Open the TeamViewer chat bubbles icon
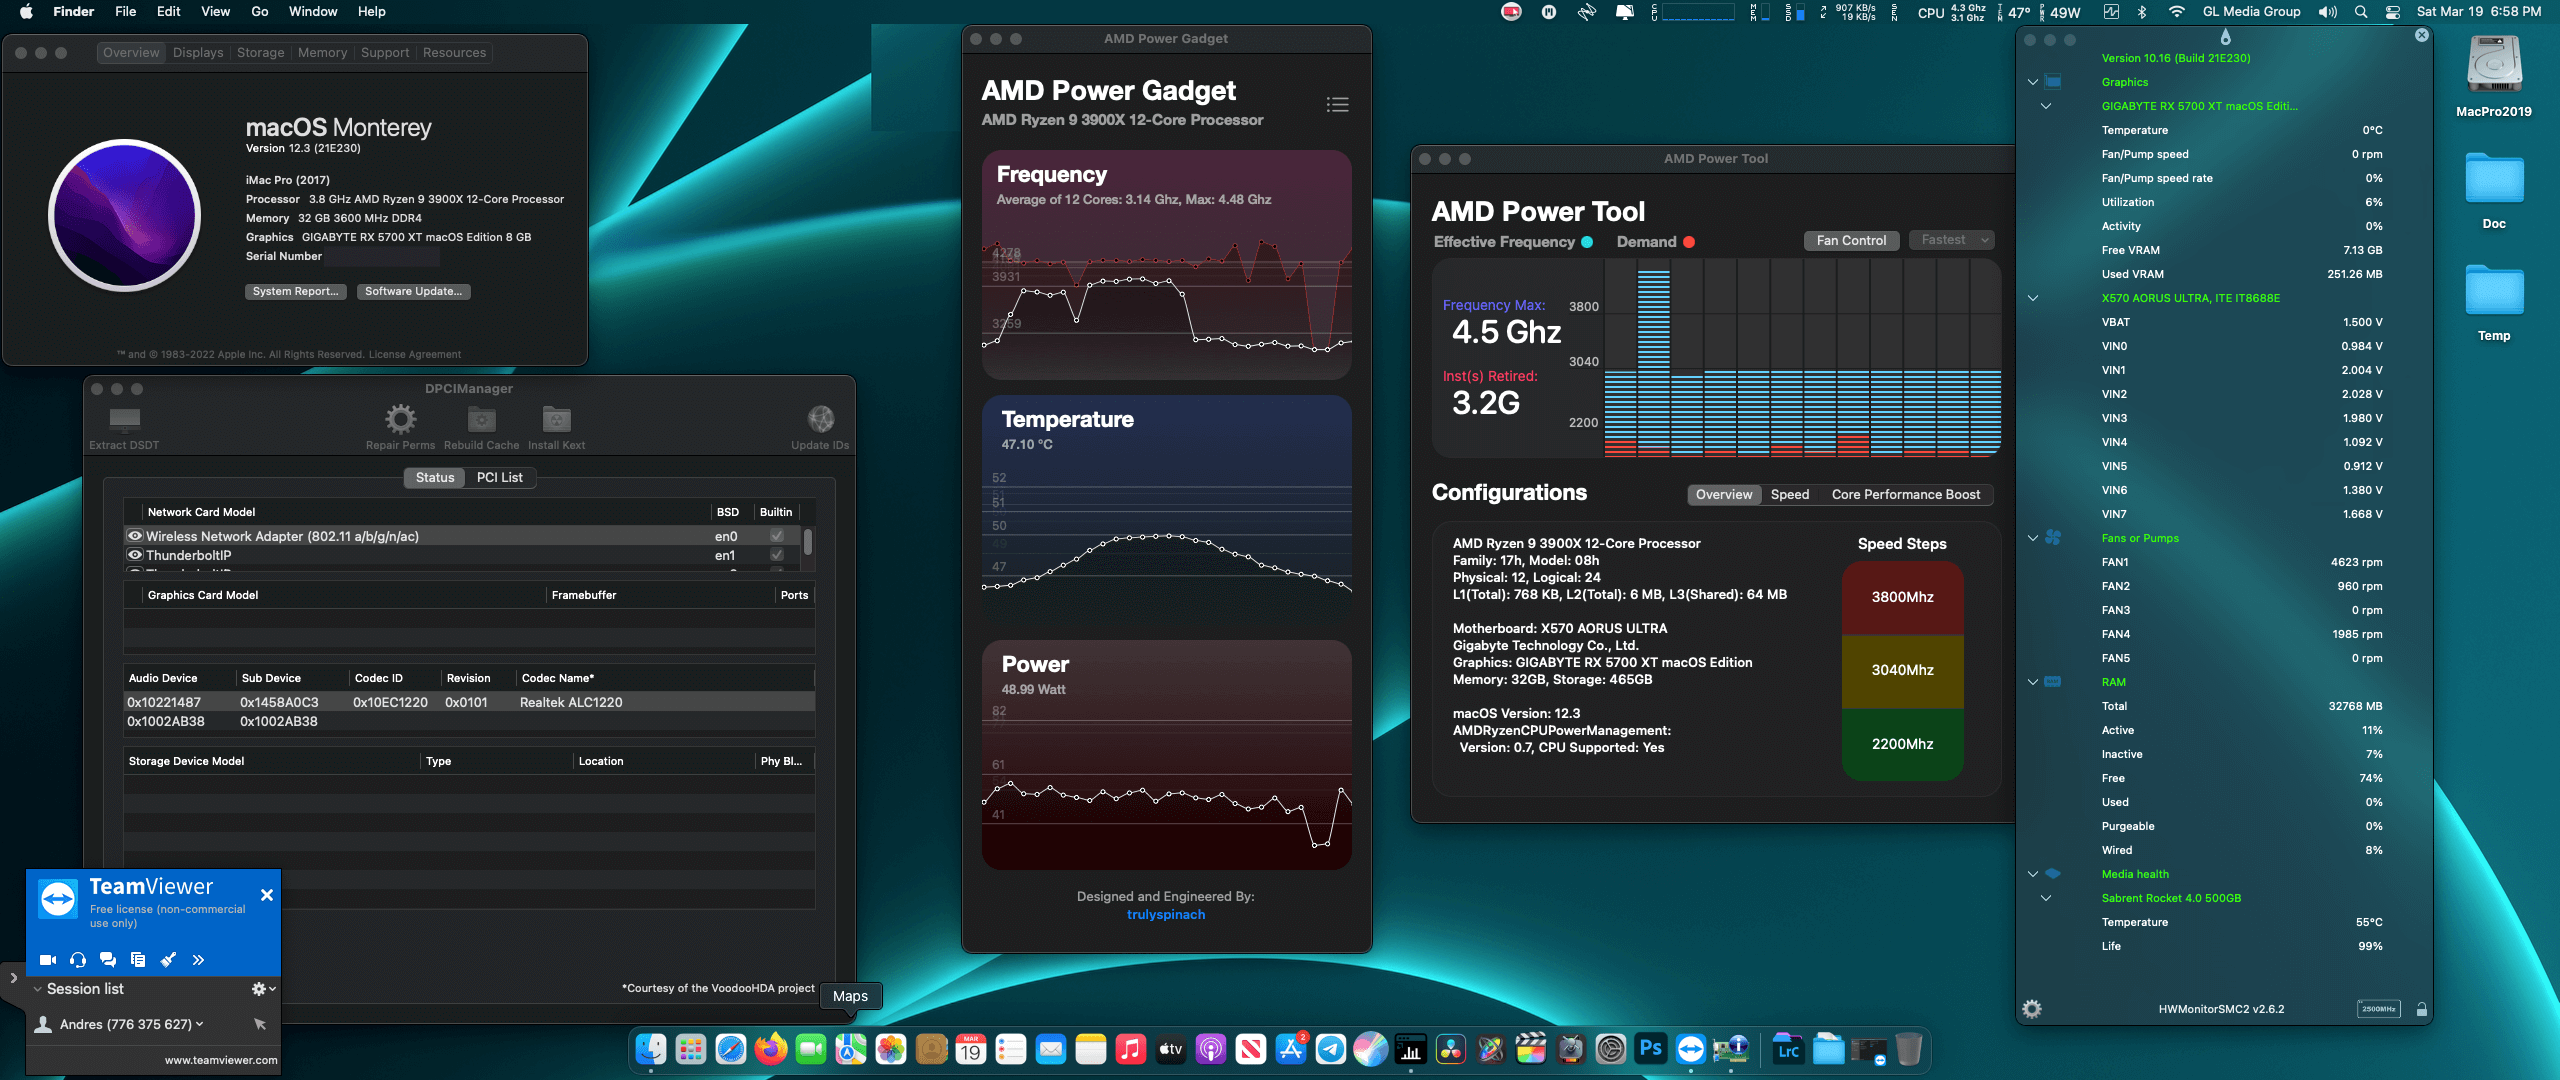The width and height of the screenshot is (2560, 1080). click(108, 960)
